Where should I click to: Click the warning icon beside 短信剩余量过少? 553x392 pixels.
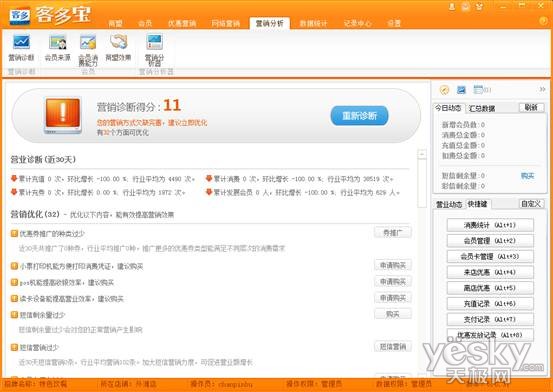coord(14,315)
